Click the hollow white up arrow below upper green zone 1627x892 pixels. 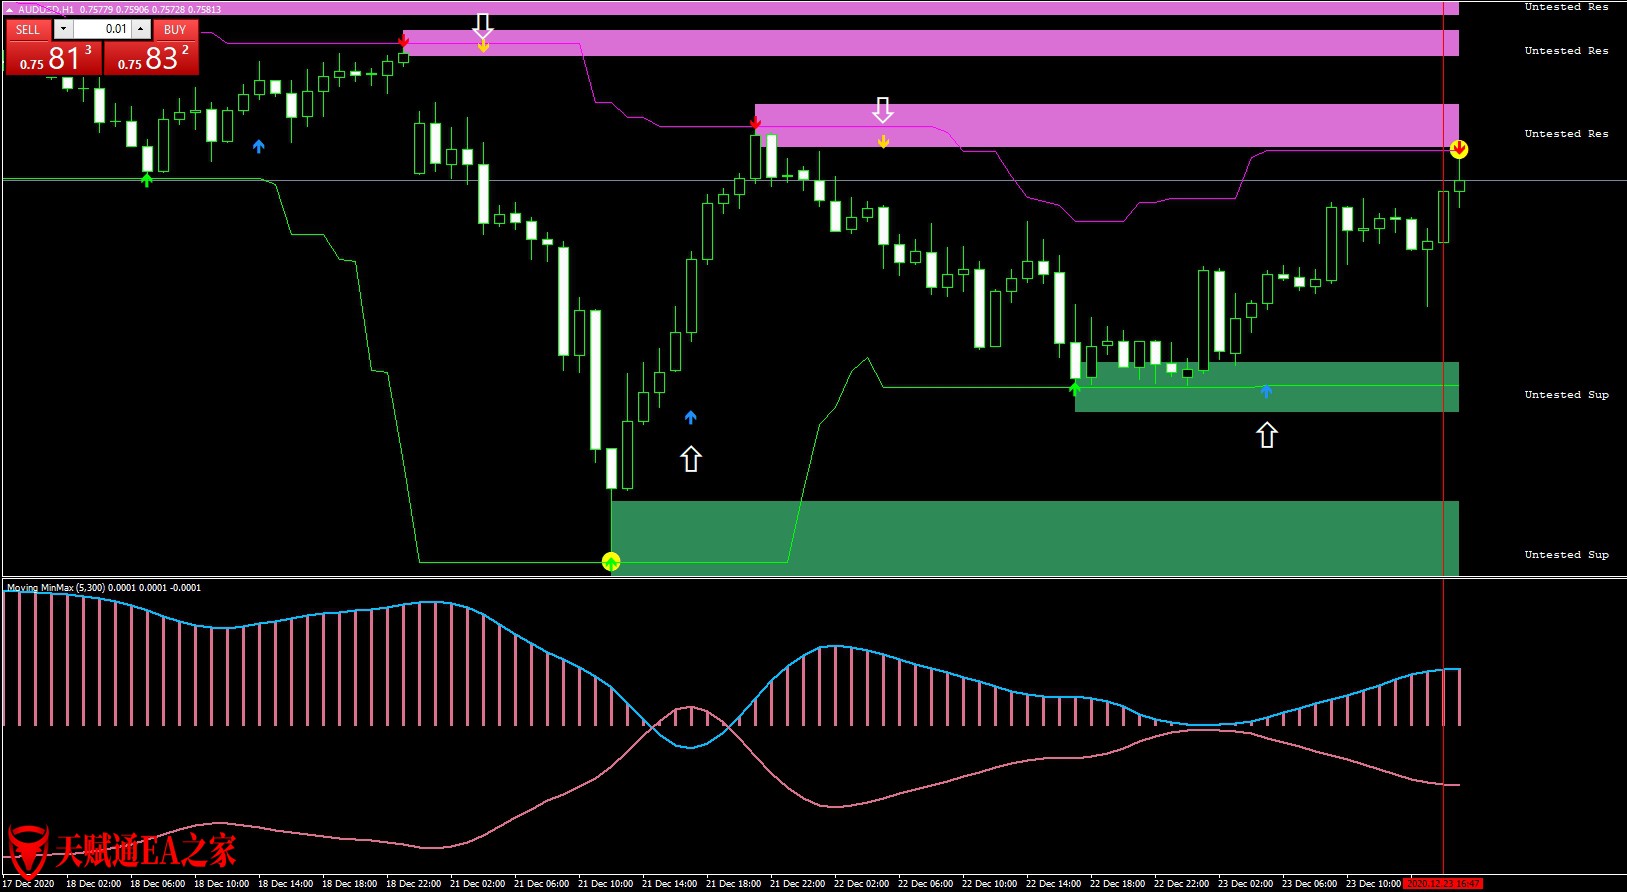click(x=1267, y=435)
